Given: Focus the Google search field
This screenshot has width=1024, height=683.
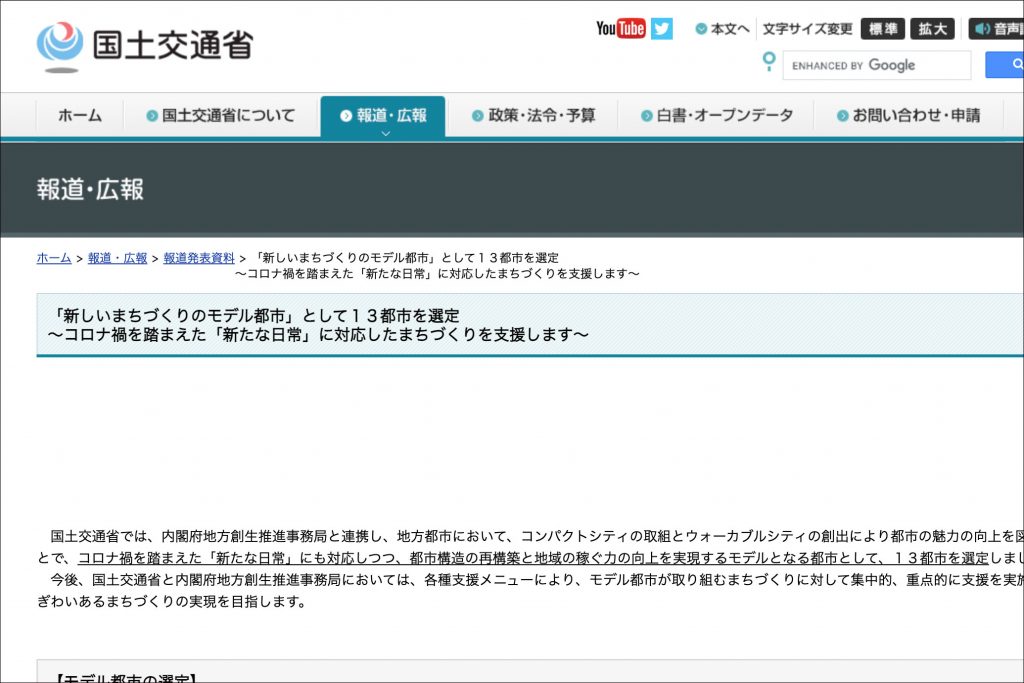Looking at the screenshot, I should (x=876, y=65).
